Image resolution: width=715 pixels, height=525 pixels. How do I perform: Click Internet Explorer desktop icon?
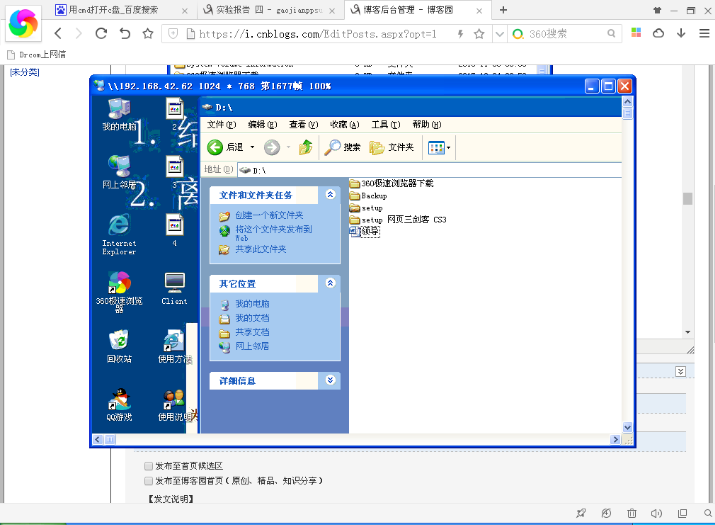pyautogui.click(x=119, y=234)
